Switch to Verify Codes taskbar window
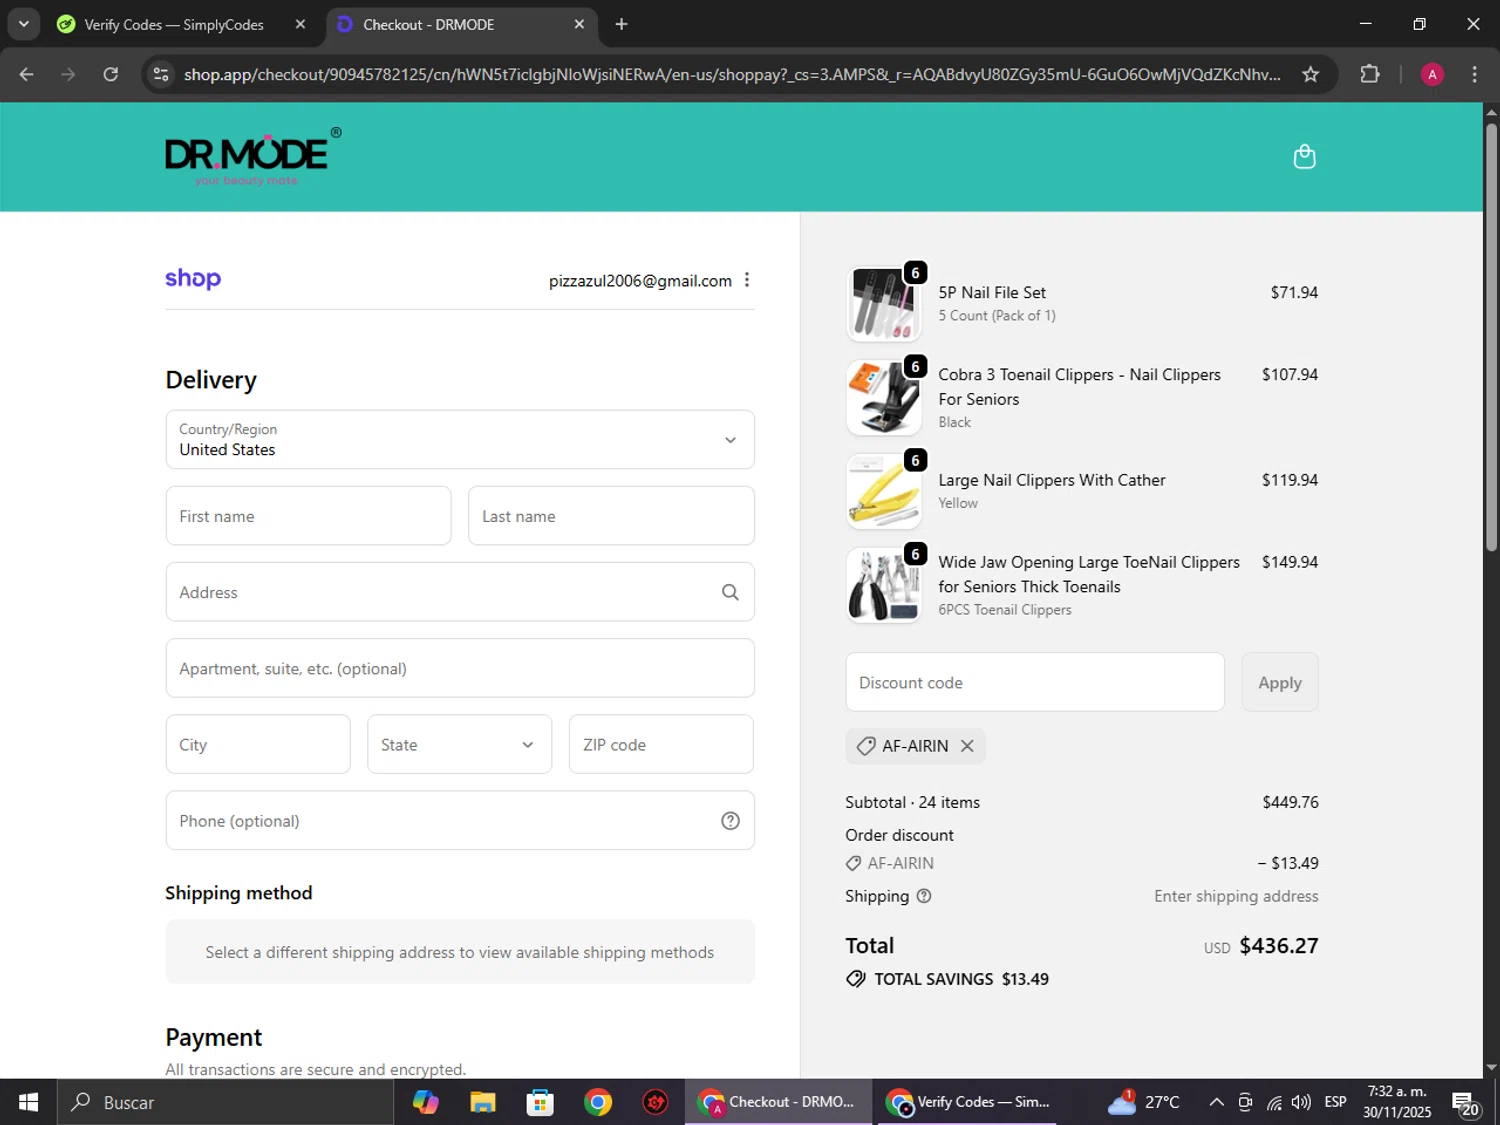This screenshot has height=1125, width=1500. 967,1102
